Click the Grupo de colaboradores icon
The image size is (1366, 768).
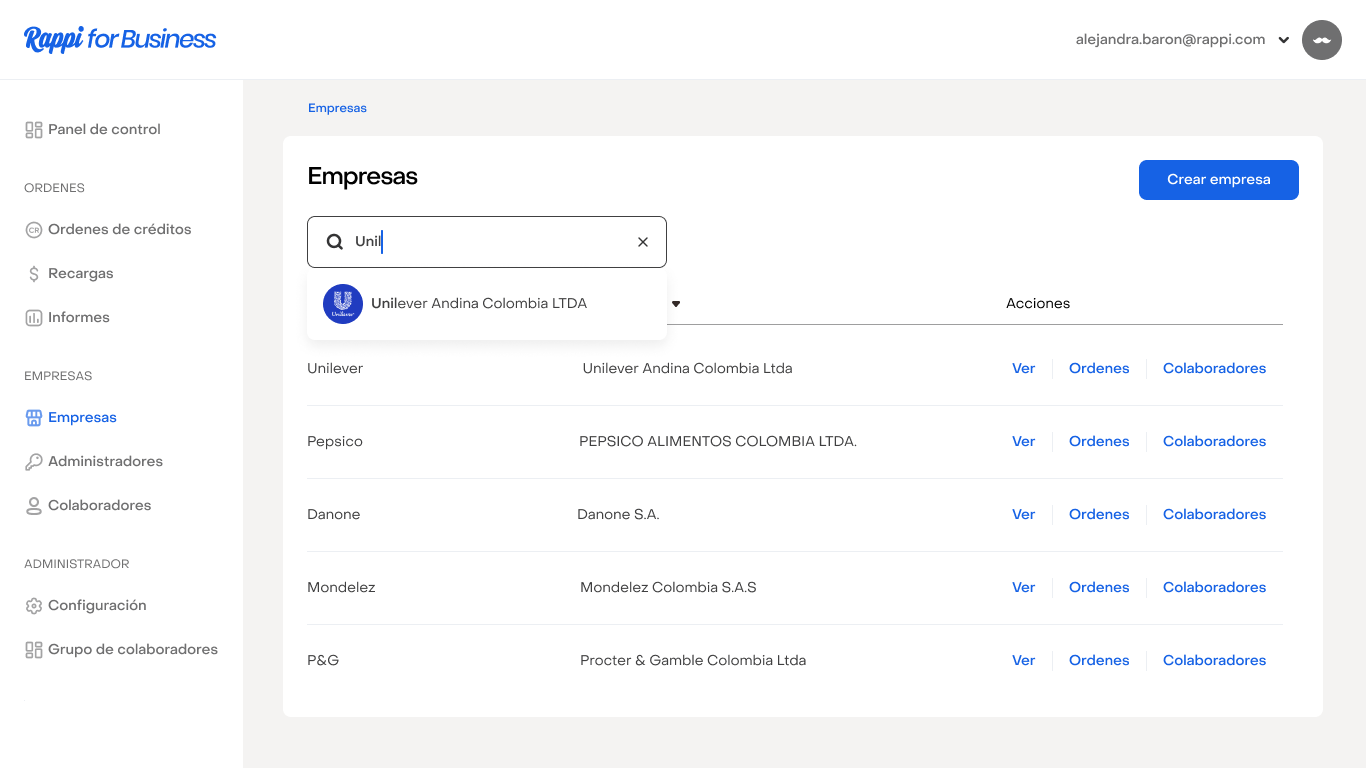(x=34, y=650)
